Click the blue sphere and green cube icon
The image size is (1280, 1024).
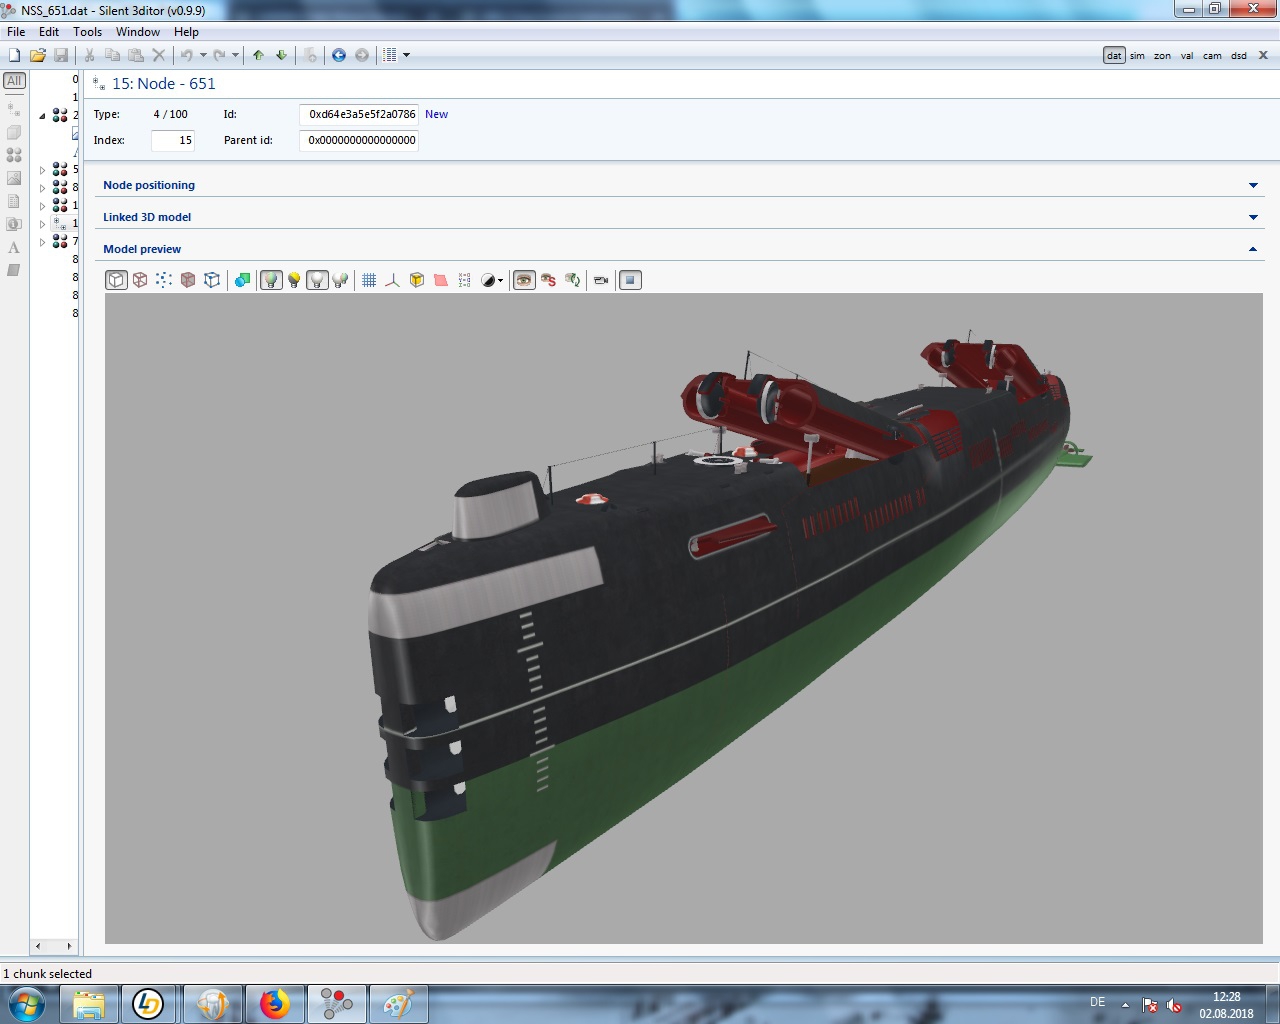point(242,280)
